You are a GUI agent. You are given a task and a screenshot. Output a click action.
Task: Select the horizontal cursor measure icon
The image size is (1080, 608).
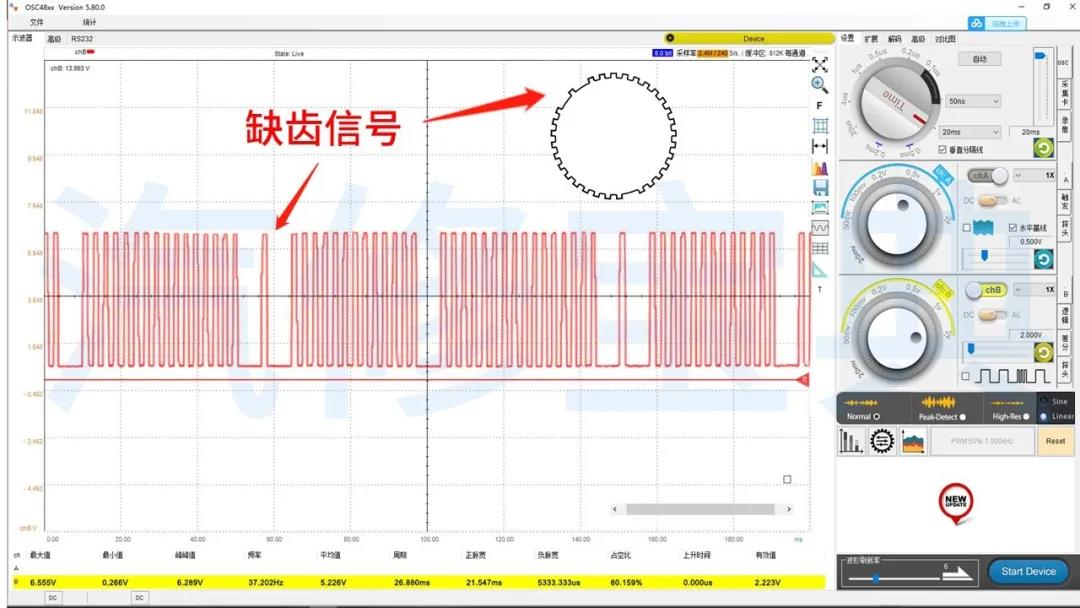tap(820, 146)
